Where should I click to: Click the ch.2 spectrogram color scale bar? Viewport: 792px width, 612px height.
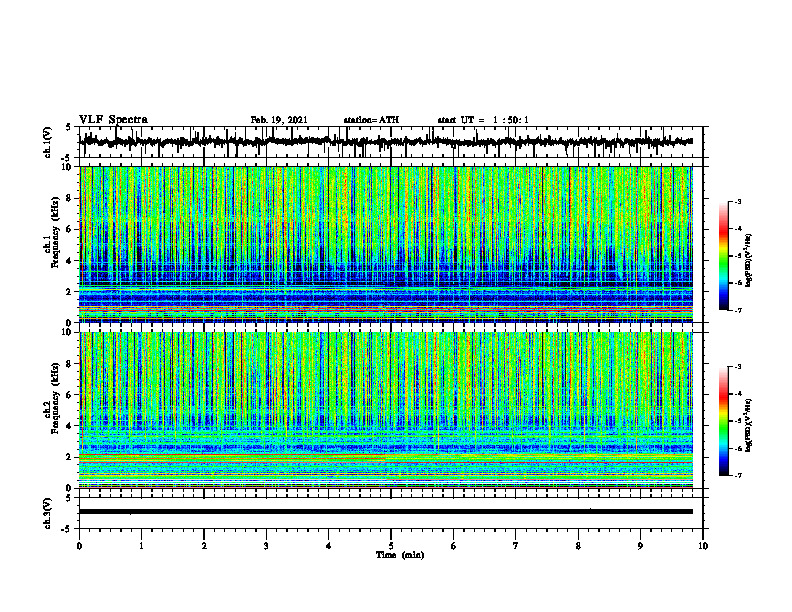724,421
